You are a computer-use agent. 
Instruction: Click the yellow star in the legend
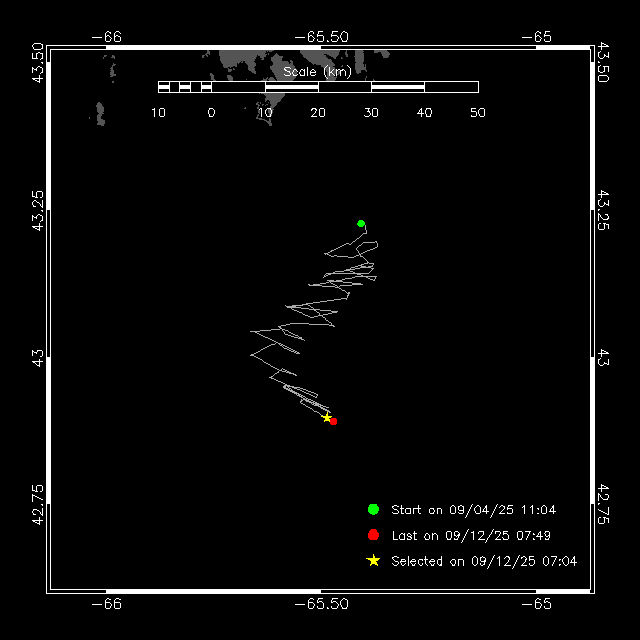pyautogui.click(x=373, y=561)
